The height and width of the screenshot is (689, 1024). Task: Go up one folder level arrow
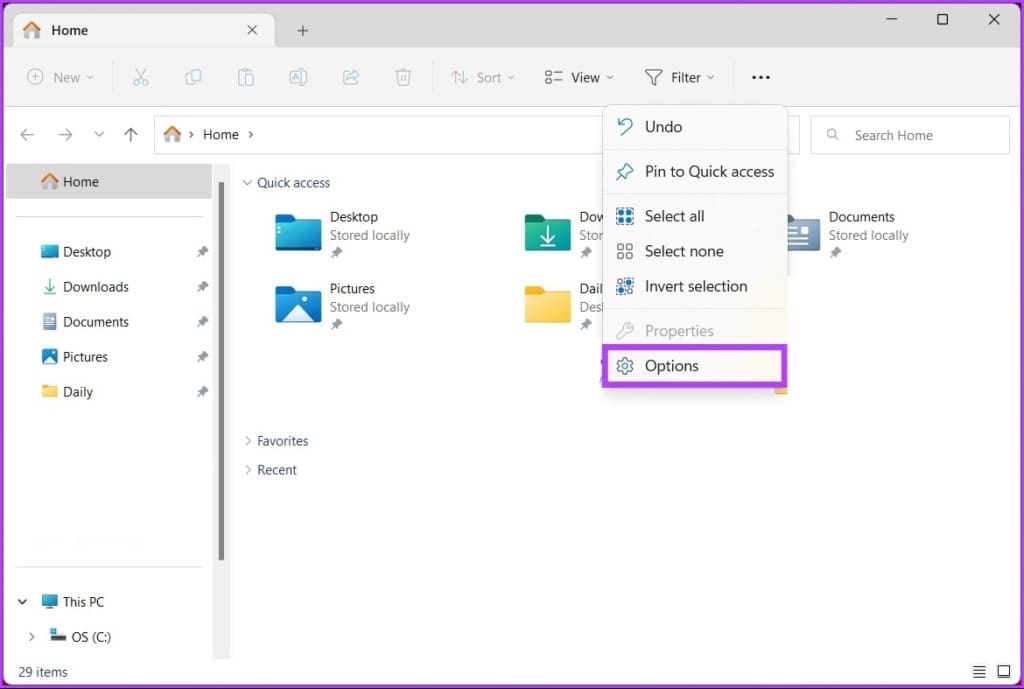(x=131, y=135)
